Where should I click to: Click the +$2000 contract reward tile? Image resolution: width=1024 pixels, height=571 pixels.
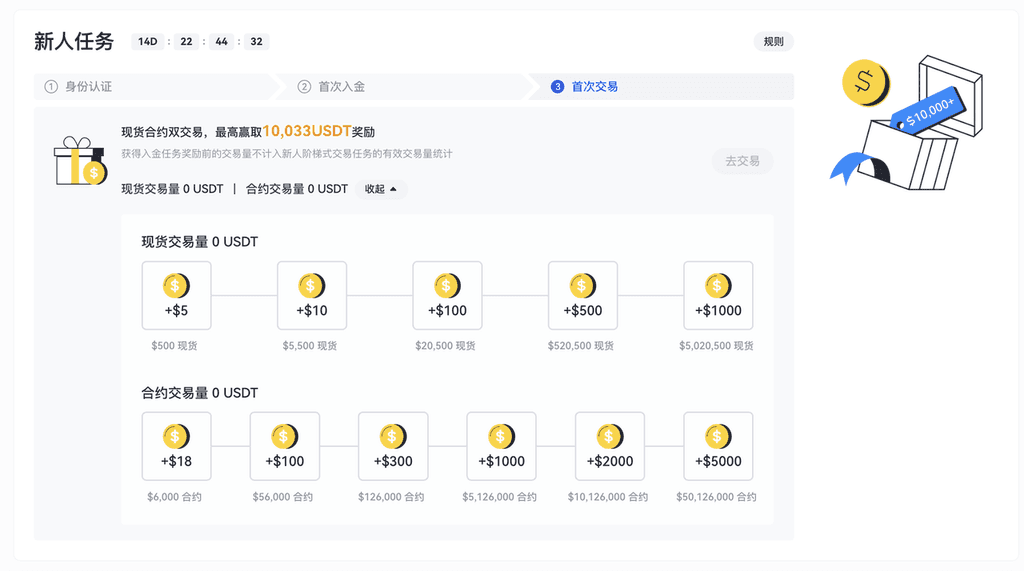[609, 446]
